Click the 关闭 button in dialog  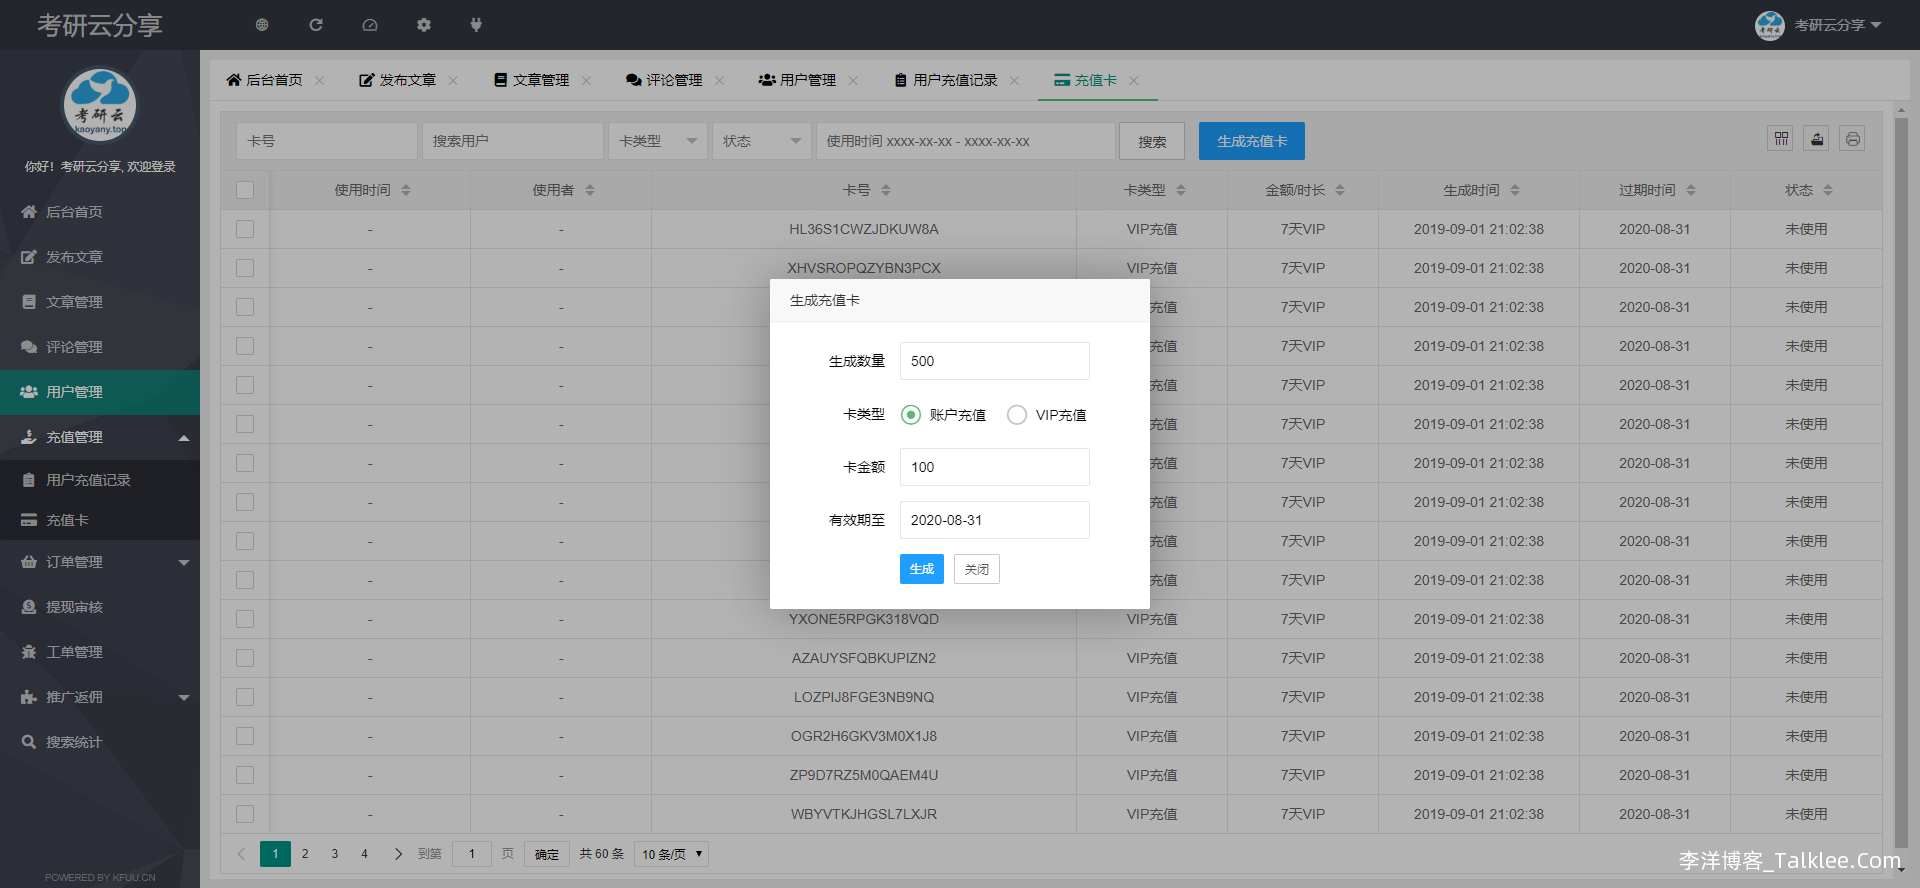click(976, 569)
